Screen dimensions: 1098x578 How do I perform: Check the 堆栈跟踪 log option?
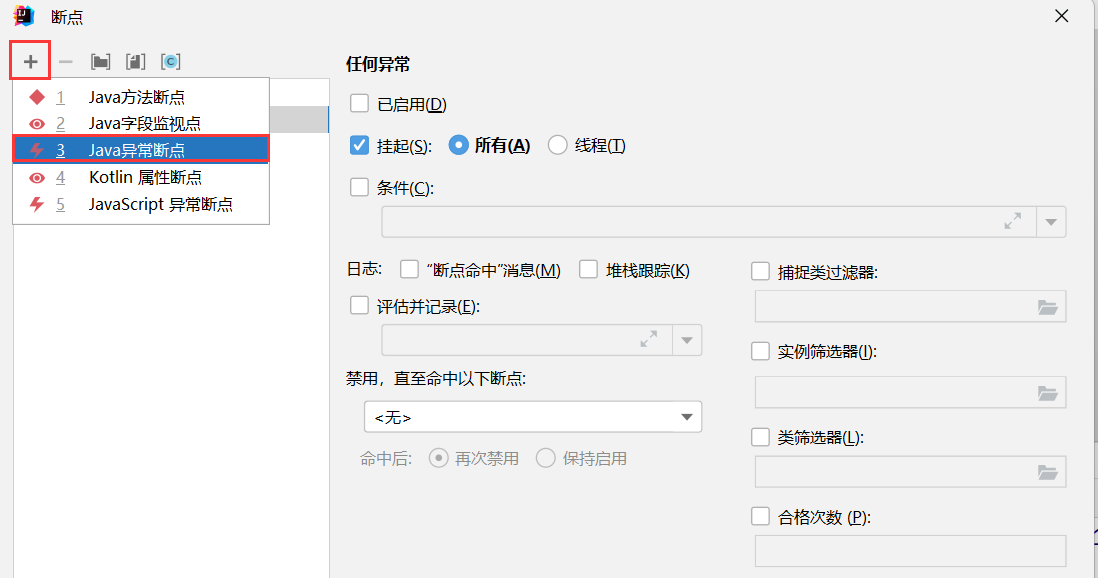[x=588, y=269]
